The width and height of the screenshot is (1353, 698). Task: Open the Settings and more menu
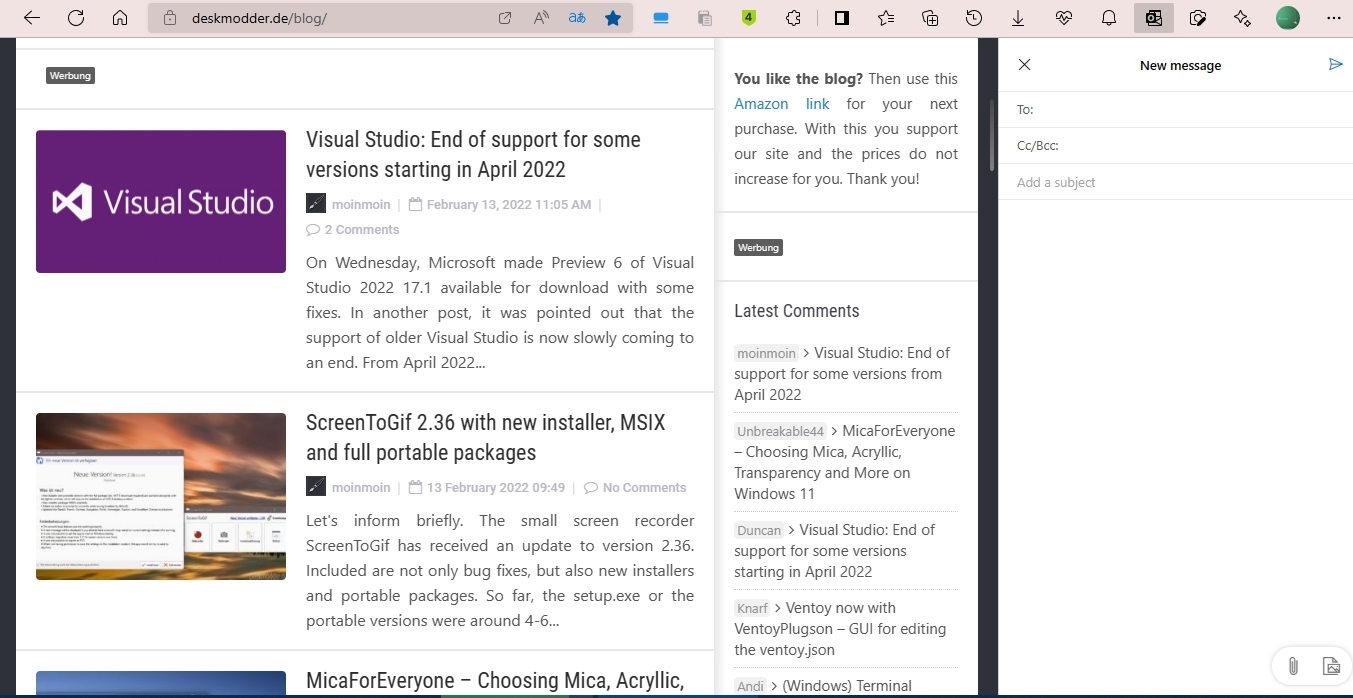[x=1333, y=18]
